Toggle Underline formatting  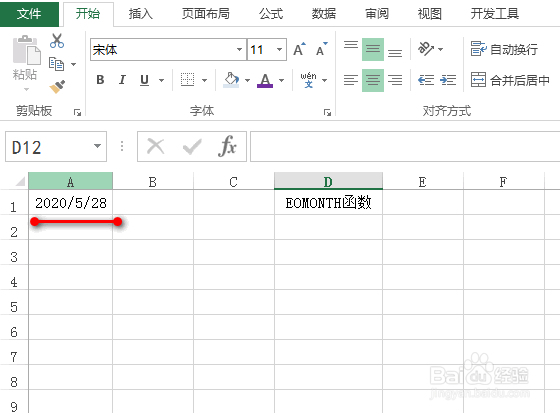point(144,80)
